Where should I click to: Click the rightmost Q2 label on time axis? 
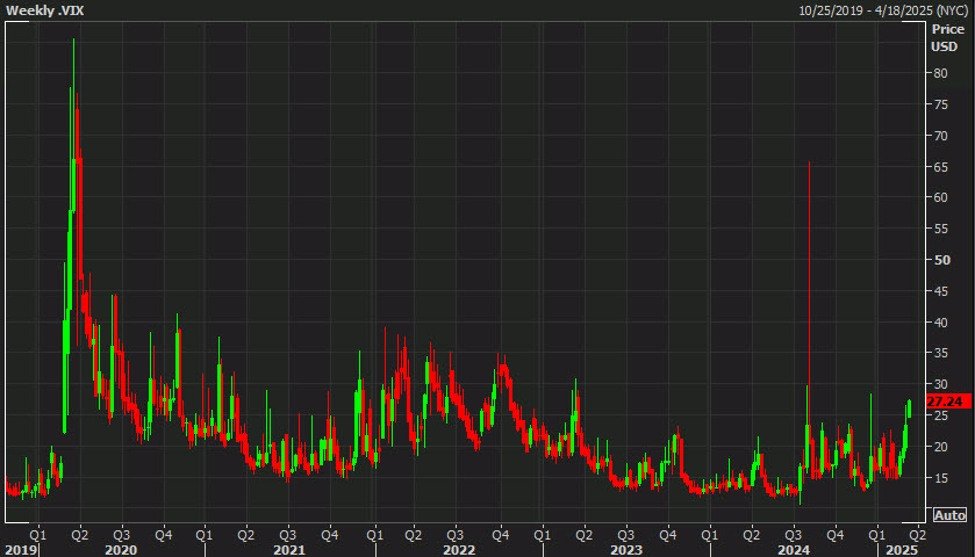tap(917, 534)
